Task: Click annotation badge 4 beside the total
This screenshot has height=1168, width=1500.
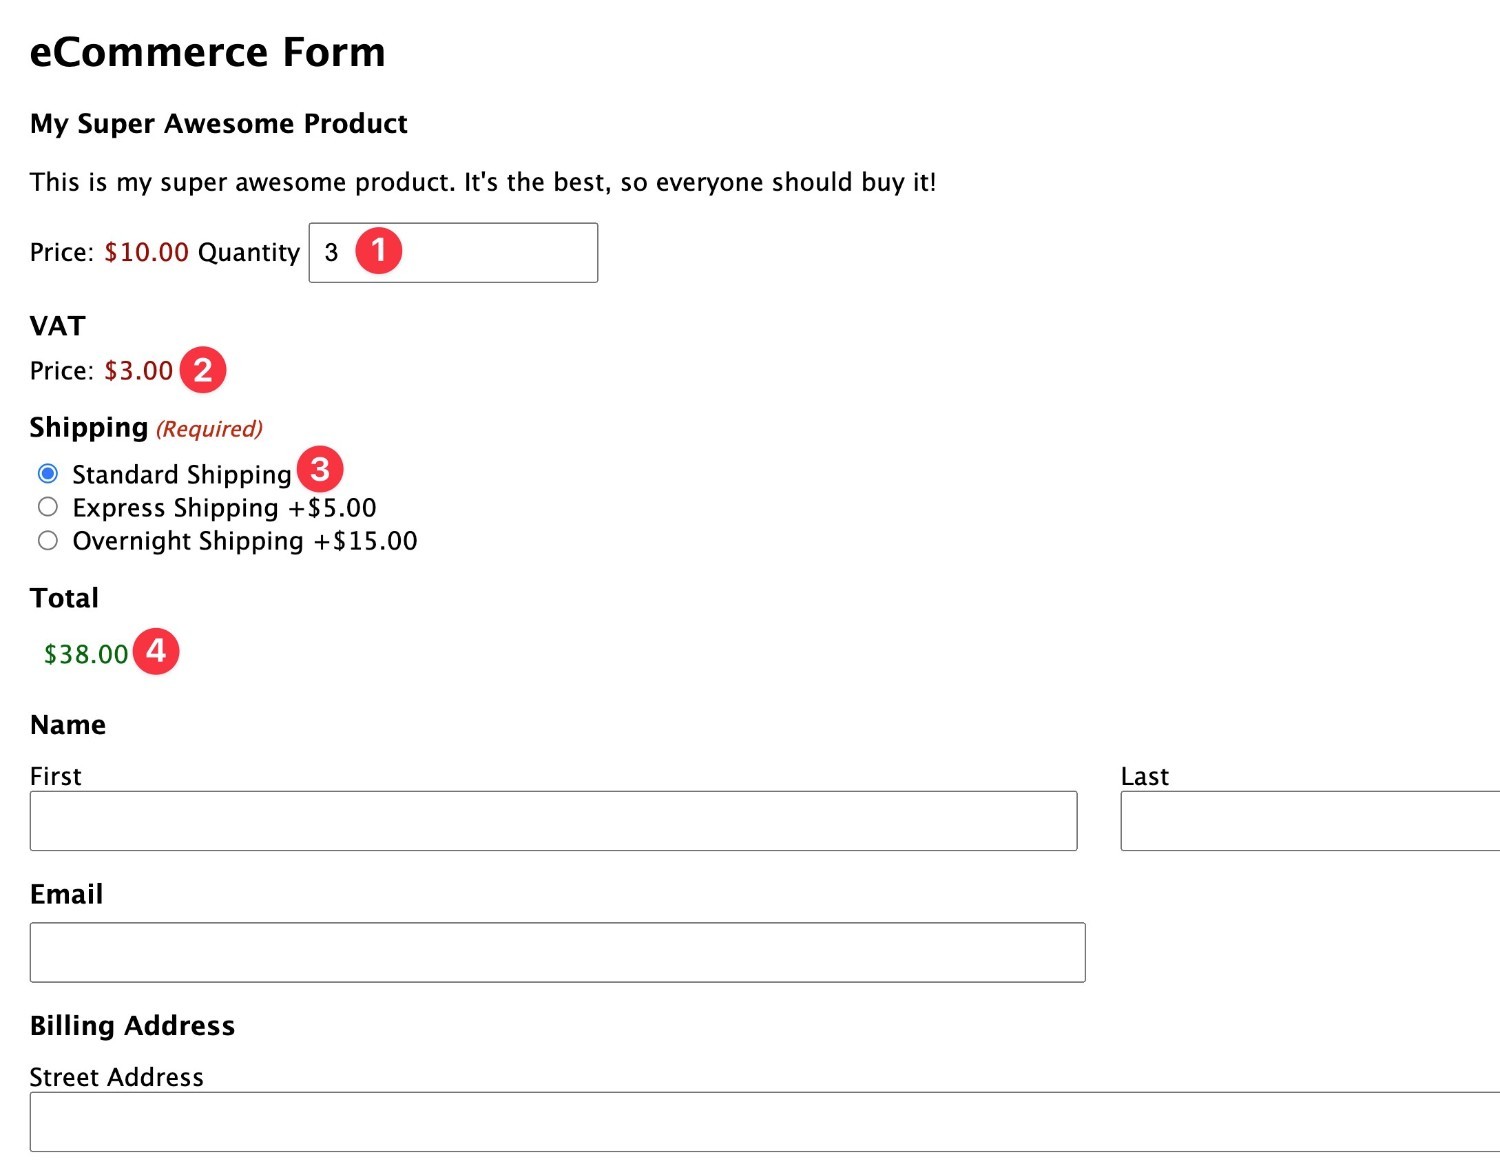Action: click(156, 652)
